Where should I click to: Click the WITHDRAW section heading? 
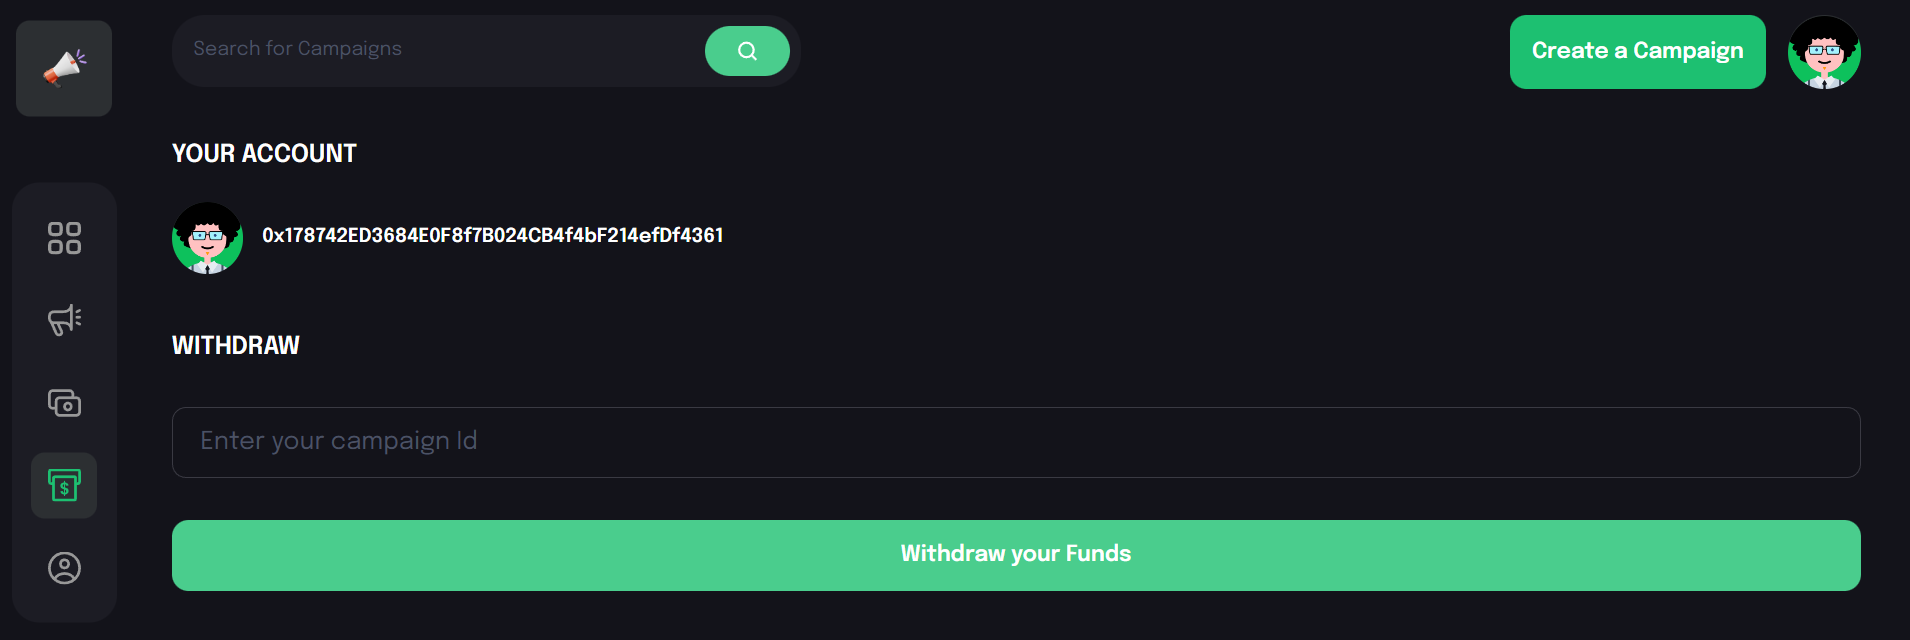coord(236,345)
